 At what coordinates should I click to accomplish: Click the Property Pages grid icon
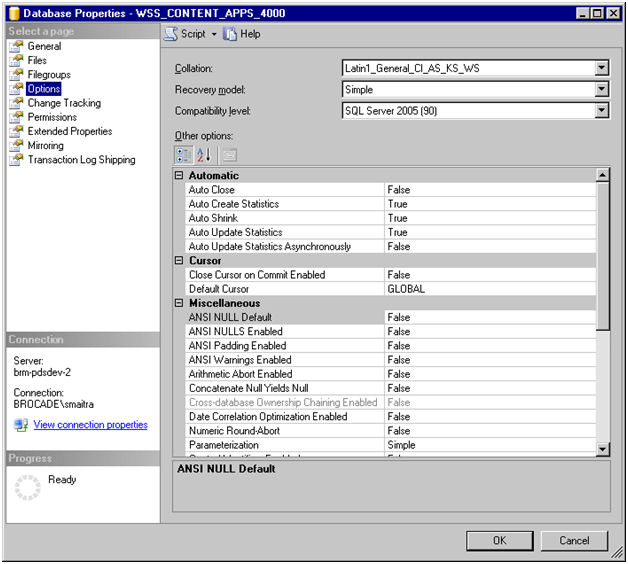(x=229, y=155)
